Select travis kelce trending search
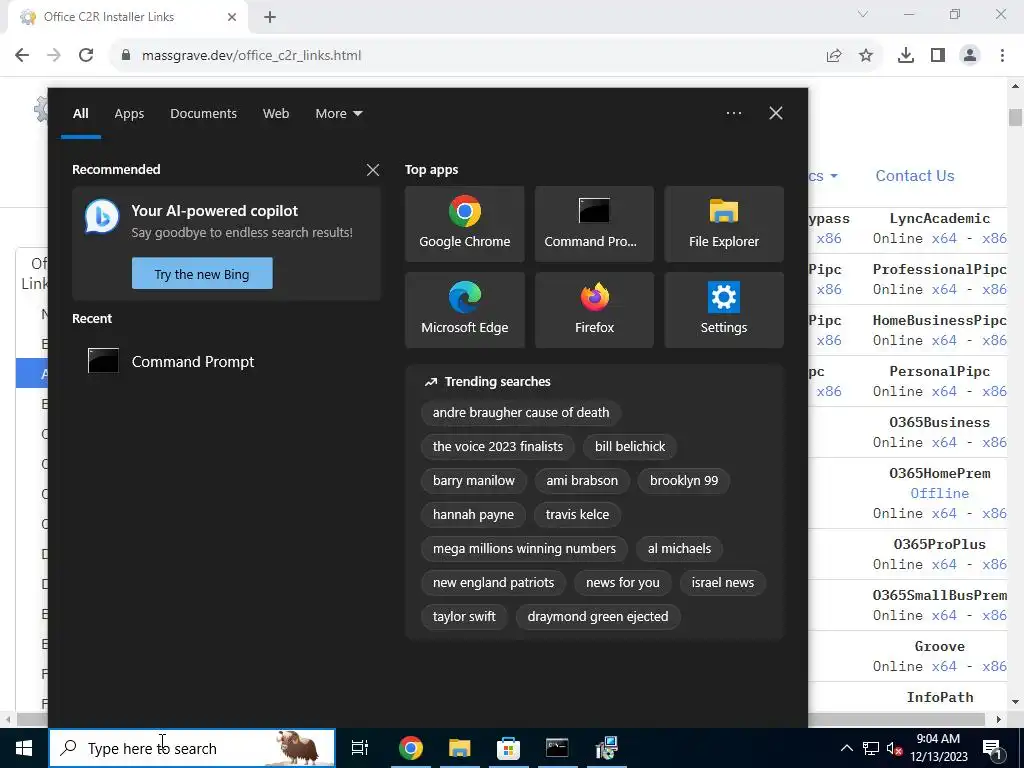The height and width of the screenshot is (768, 1024). click(x=577, y=515)
